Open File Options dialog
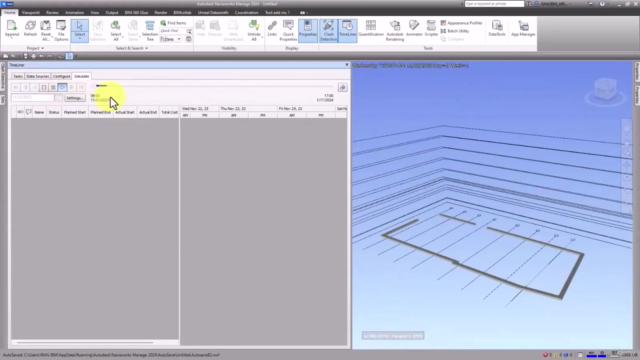This screenshot has height=360, width=640. point(61,30)
